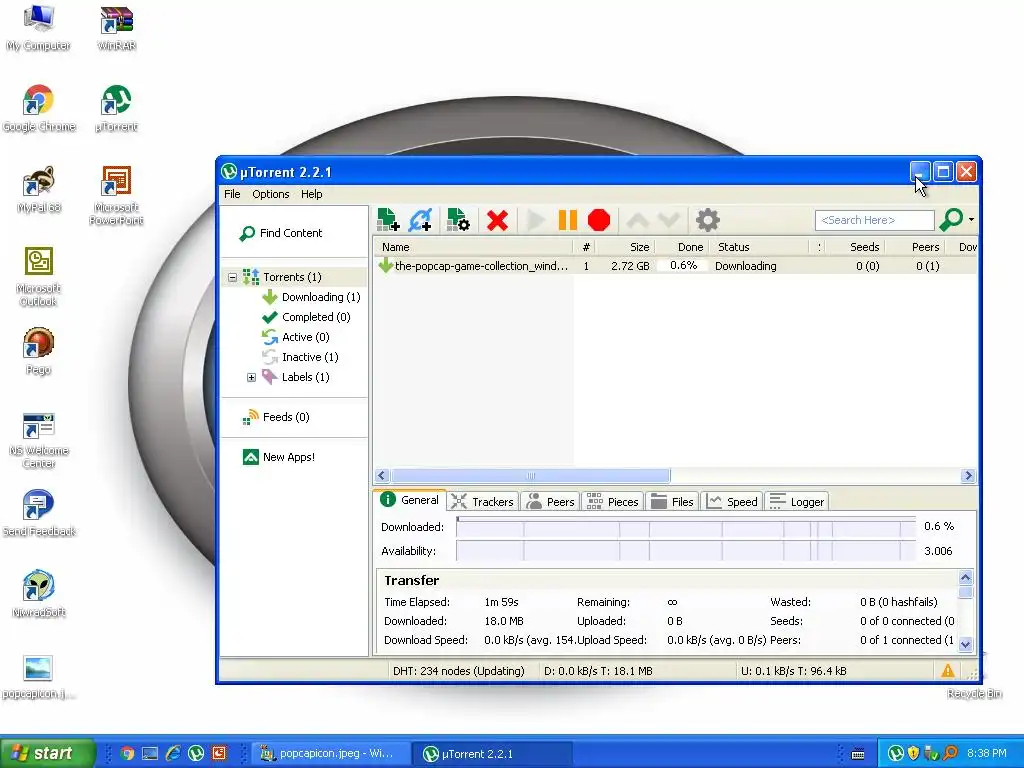1024x768 pixels.
Task: Click the list scroll left arrow
Action: tap(383, 475)
